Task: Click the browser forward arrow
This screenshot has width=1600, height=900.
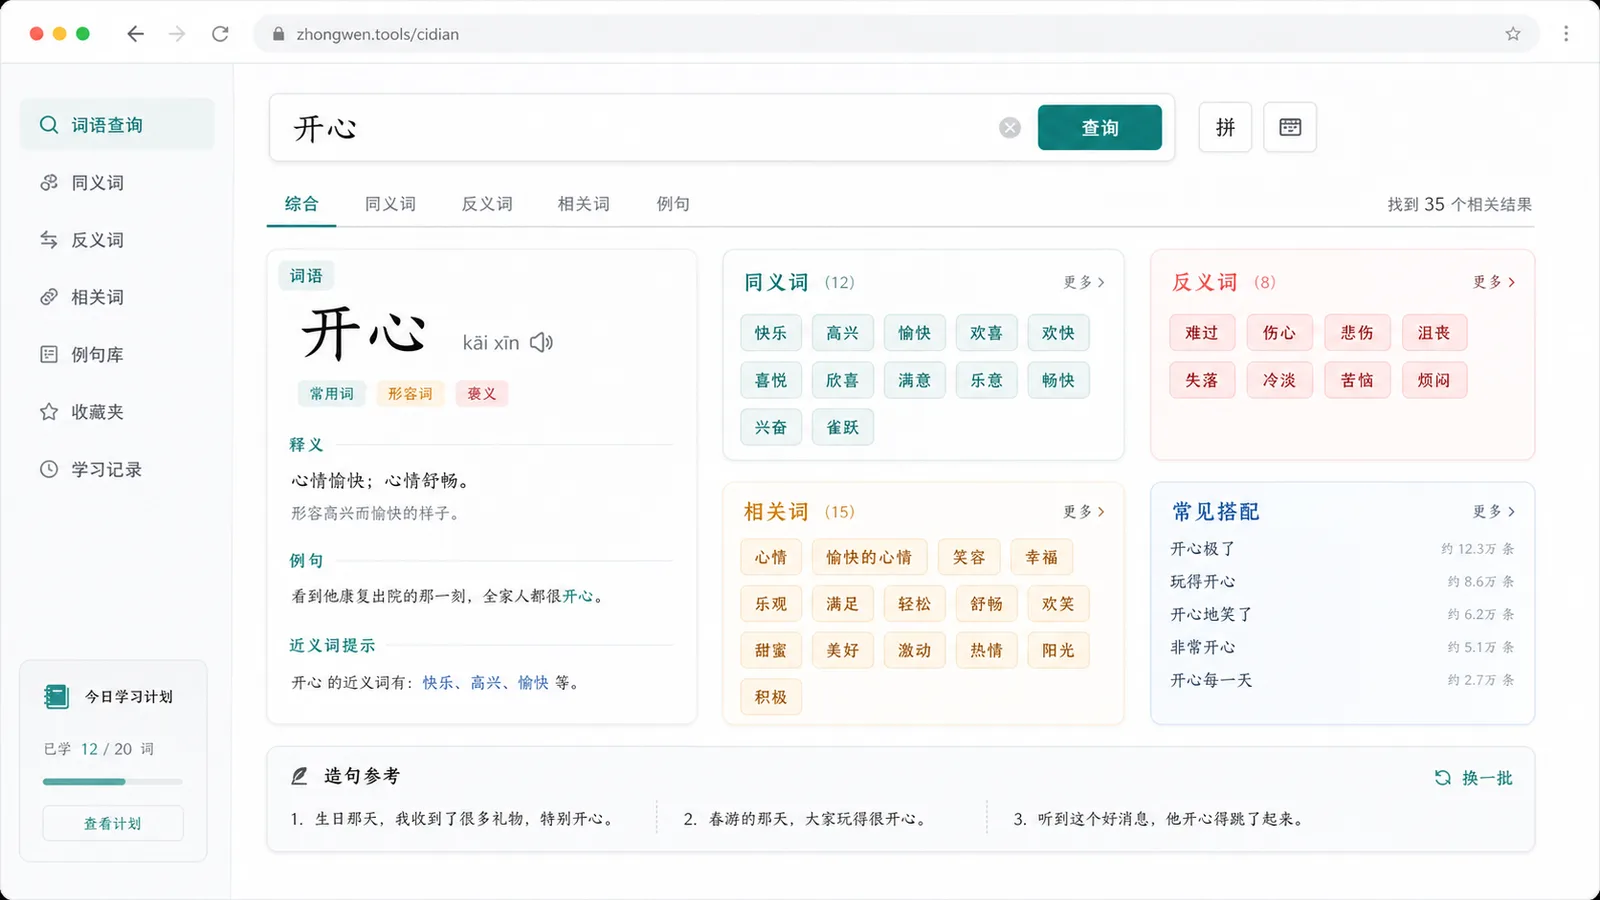Action: coord(177,34)
